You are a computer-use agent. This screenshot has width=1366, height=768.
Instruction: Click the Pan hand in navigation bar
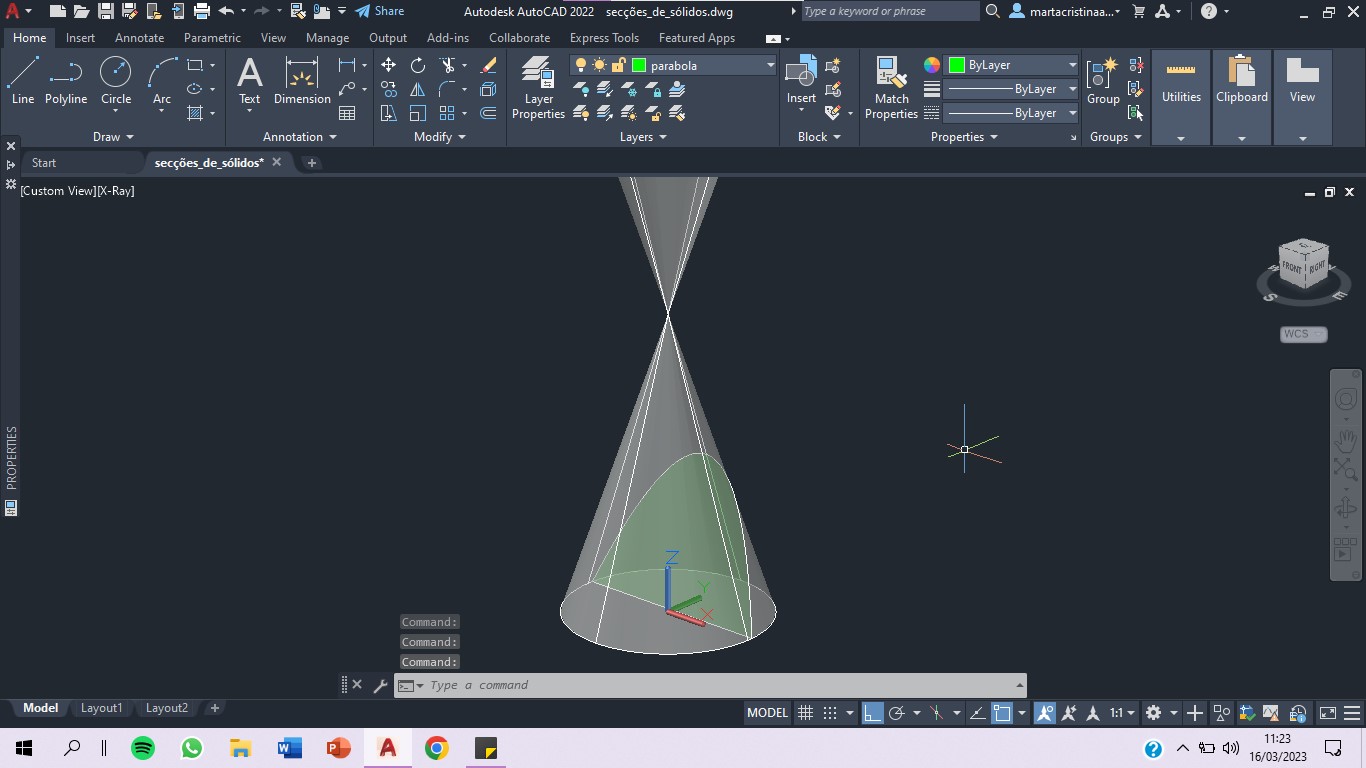(1346, 439)
